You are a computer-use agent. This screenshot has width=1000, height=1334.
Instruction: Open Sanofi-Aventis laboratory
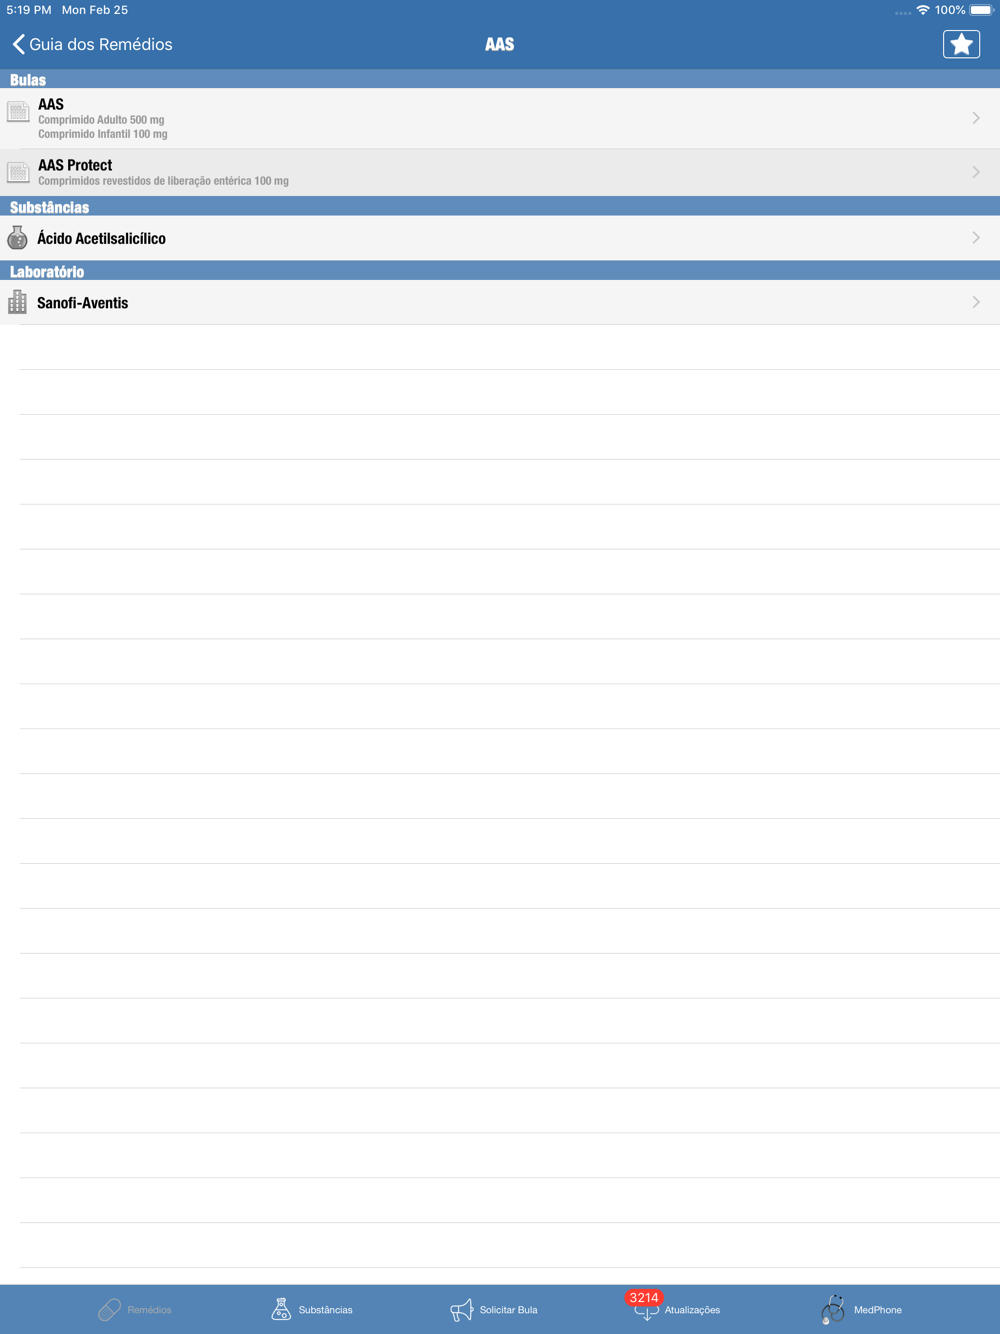(x=500, y=302)
